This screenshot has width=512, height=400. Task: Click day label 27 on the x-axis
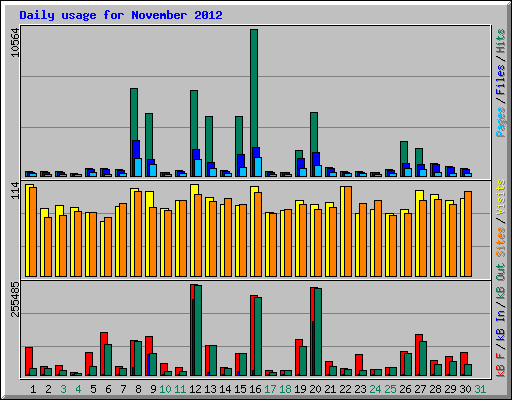tap(420, 389)
